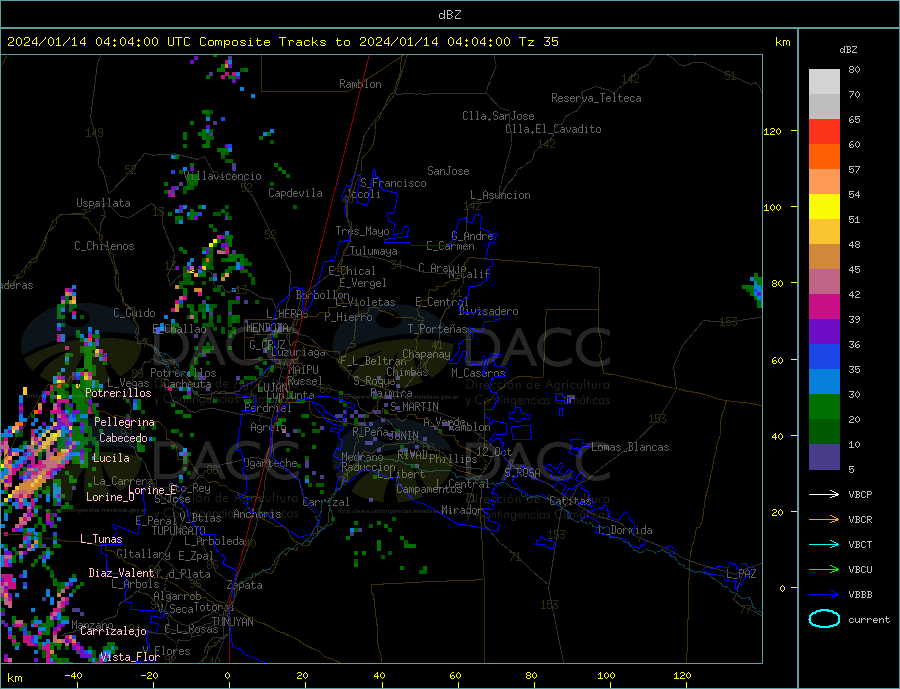The image size is (900, 689).
Task: Click the 'S.ROSA' map label
Action: [522, 473]
